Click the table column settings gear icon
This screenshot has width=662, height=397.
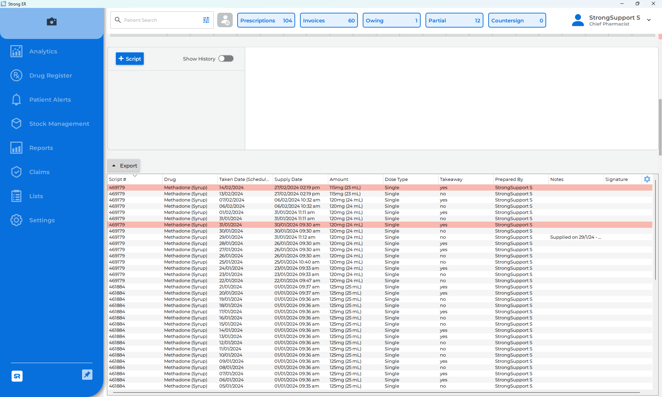[x=647, y=179]
